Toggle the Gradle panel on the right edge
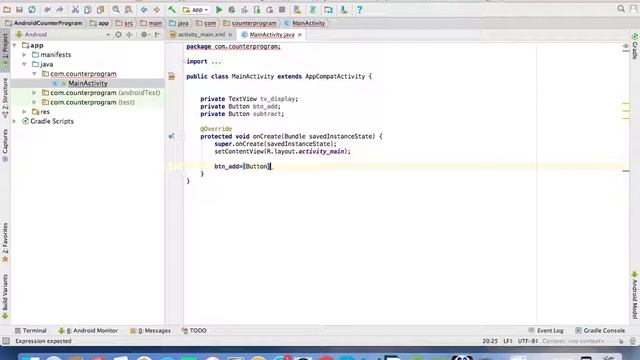The image size is (640, 360). click(635, 46)
